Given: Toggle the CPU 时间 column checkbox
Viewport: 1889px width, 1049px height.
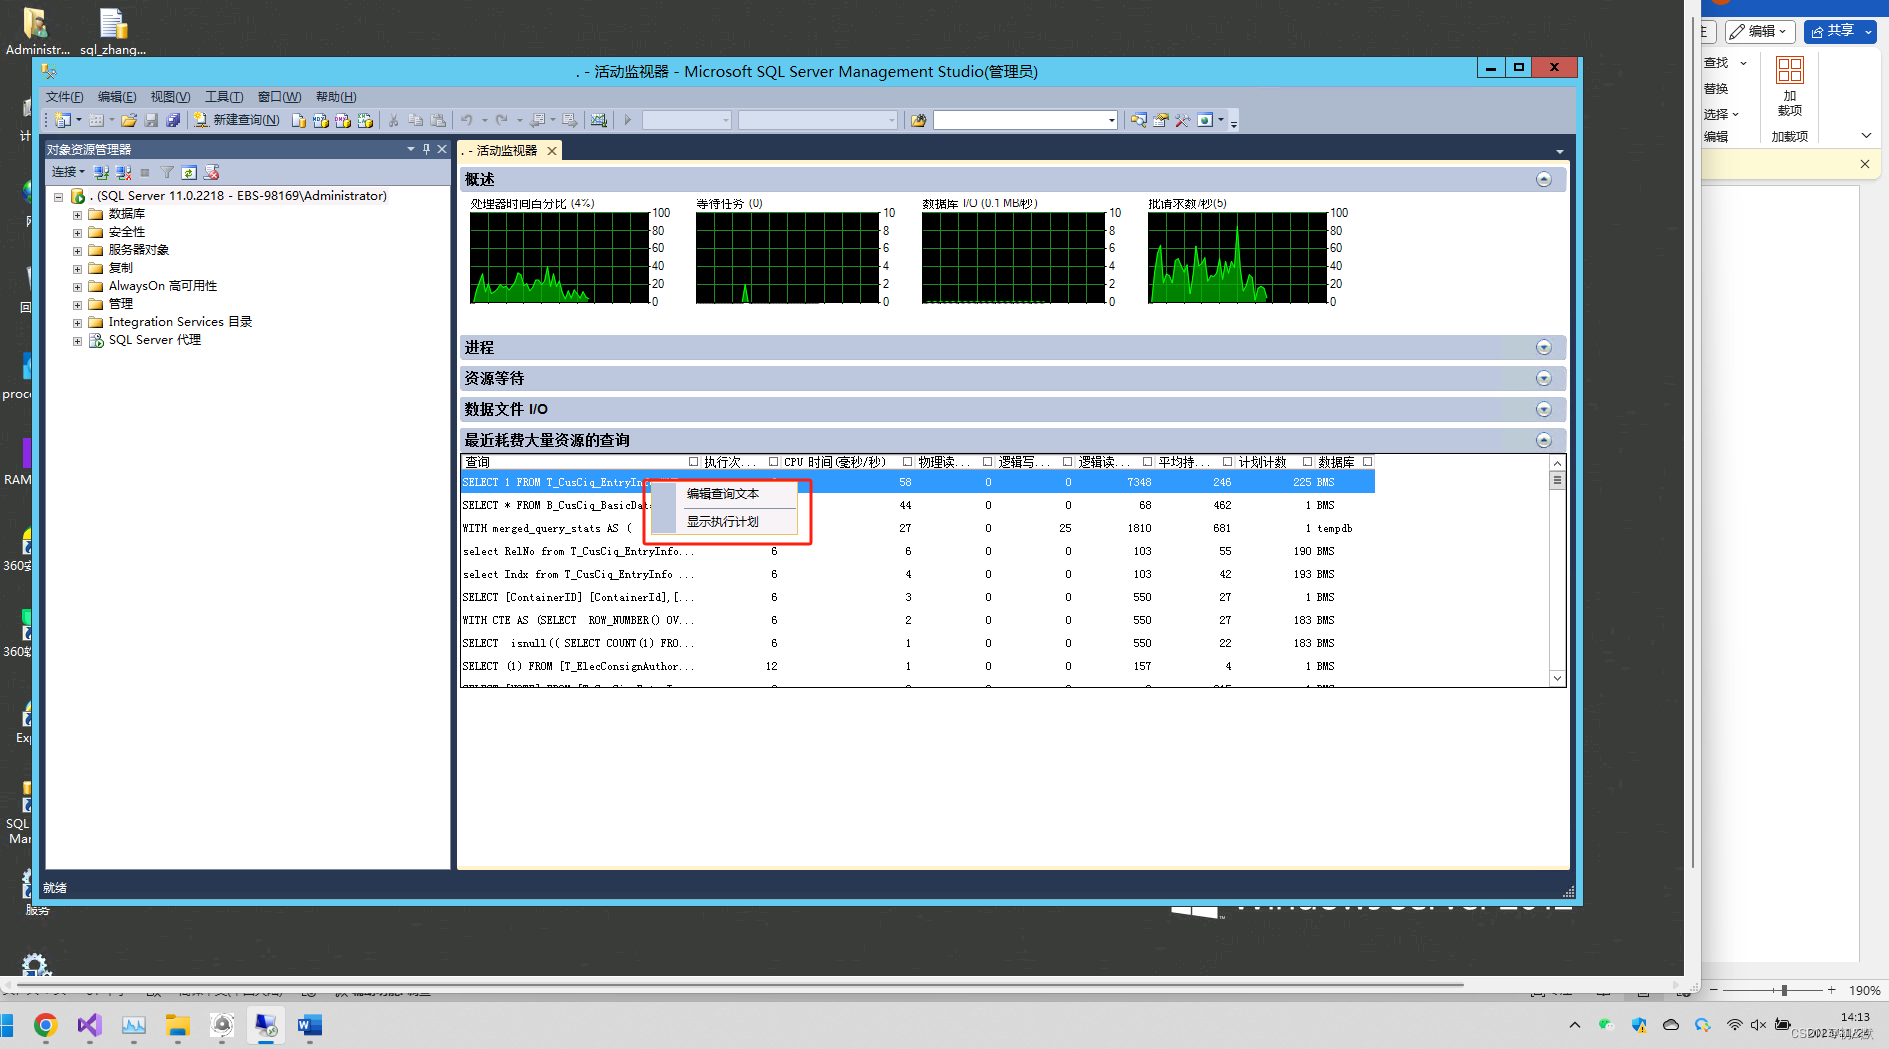Looking at the screenshot, I should (773, 461).
